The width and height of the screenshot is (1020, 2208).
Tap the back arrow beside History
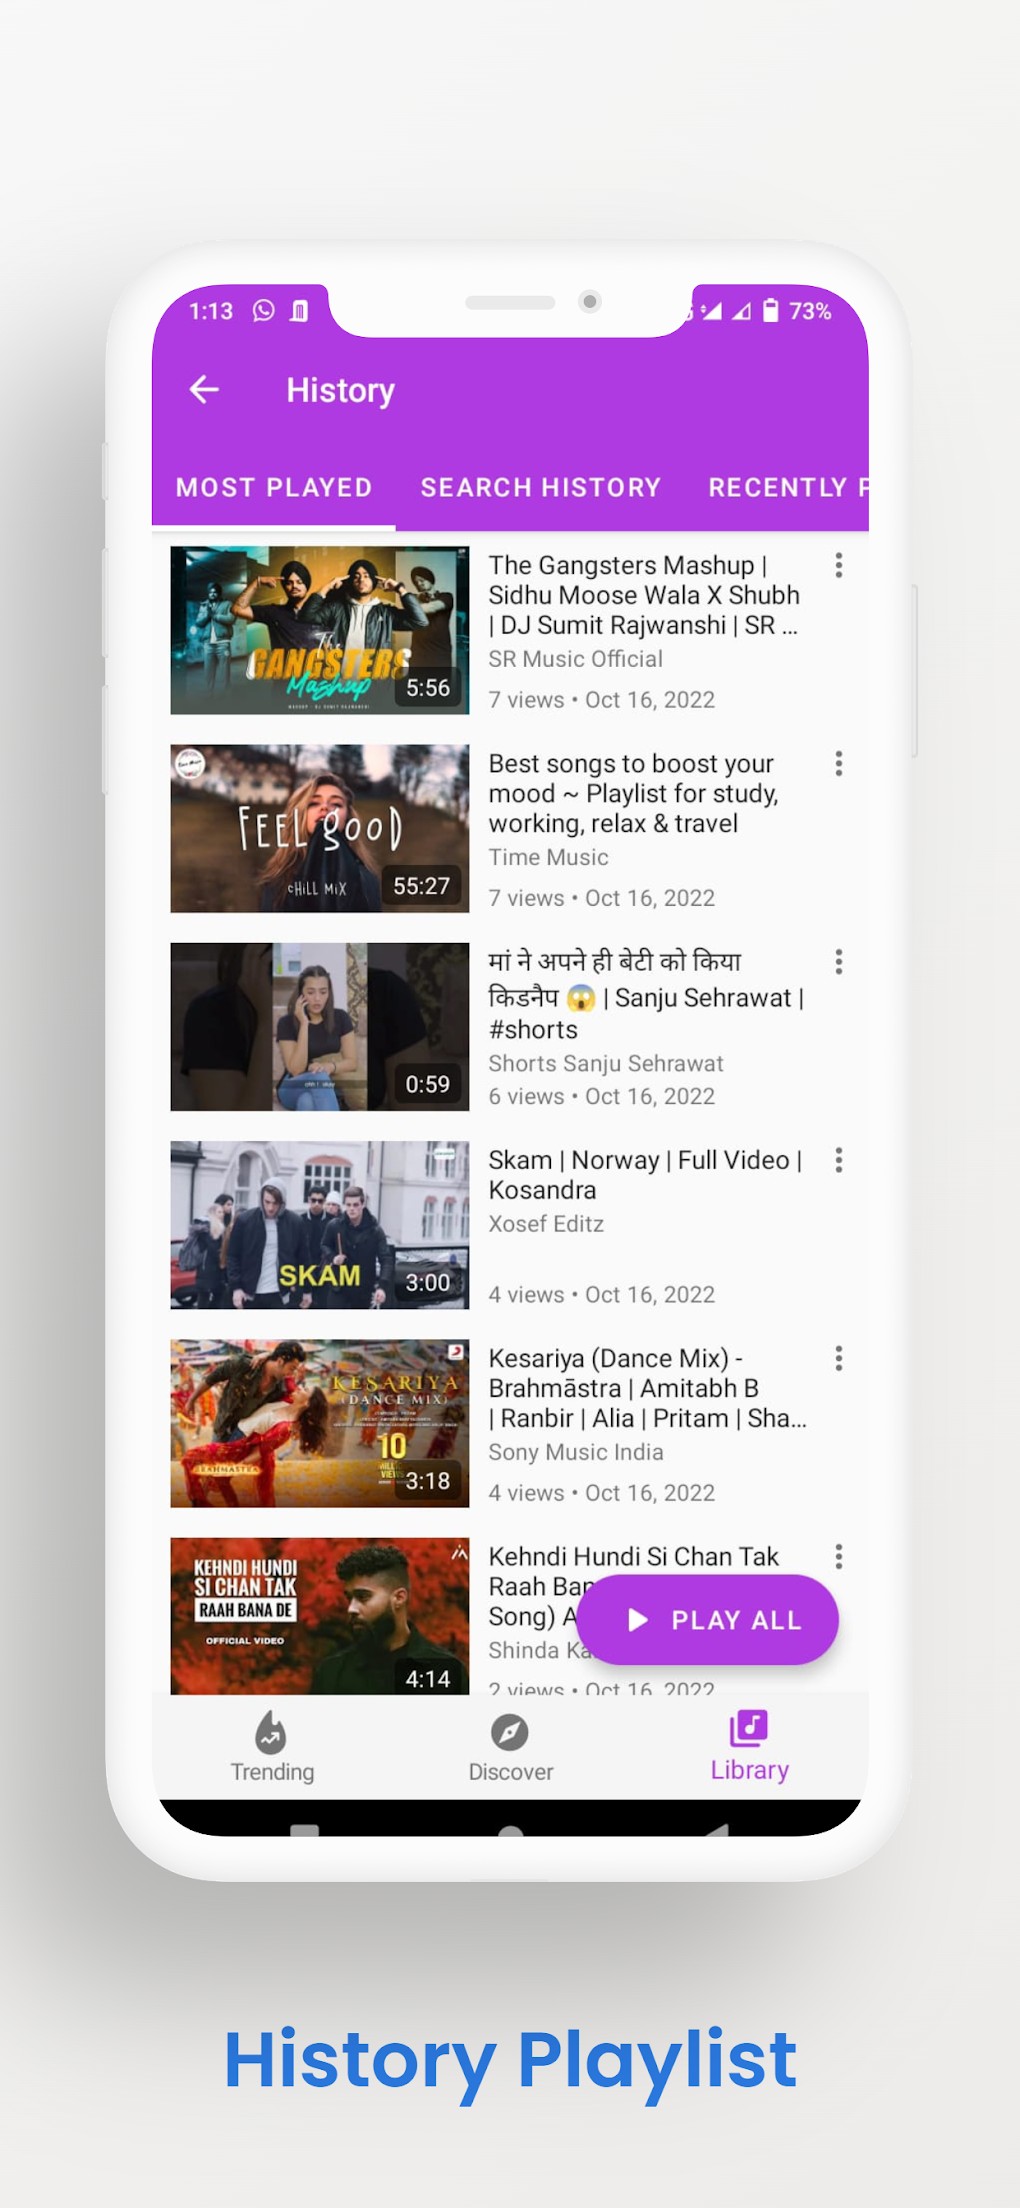(204, 389)
